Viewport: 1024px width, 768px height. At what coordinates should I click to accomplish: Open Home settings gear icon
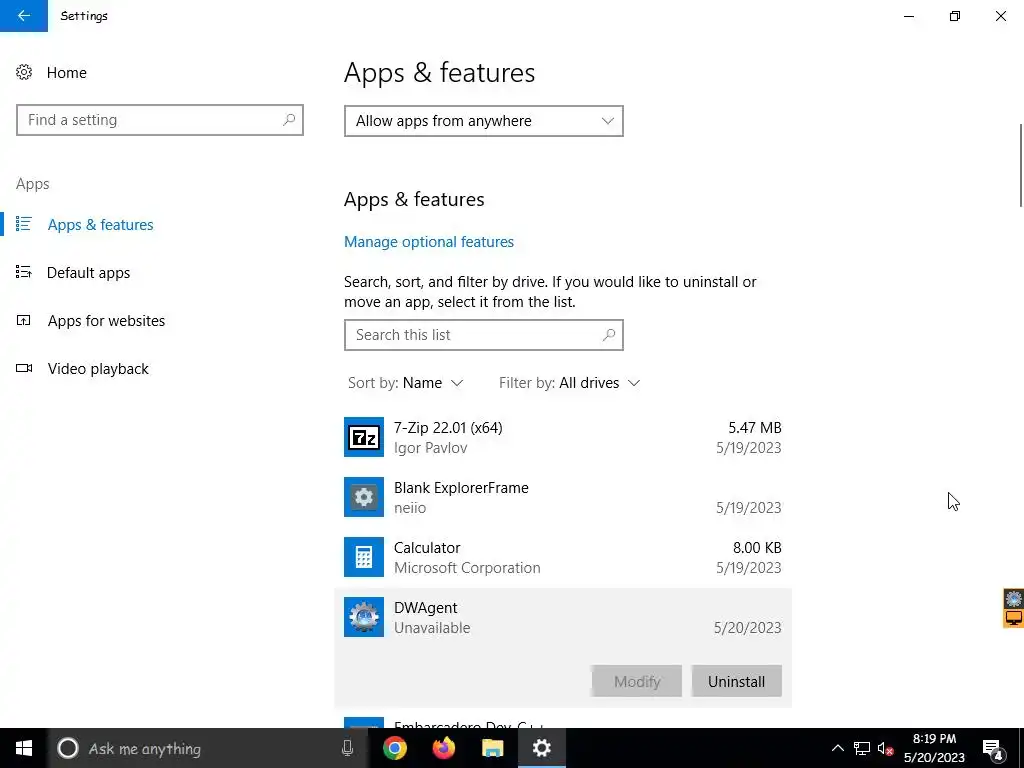(x=24, y=72)
